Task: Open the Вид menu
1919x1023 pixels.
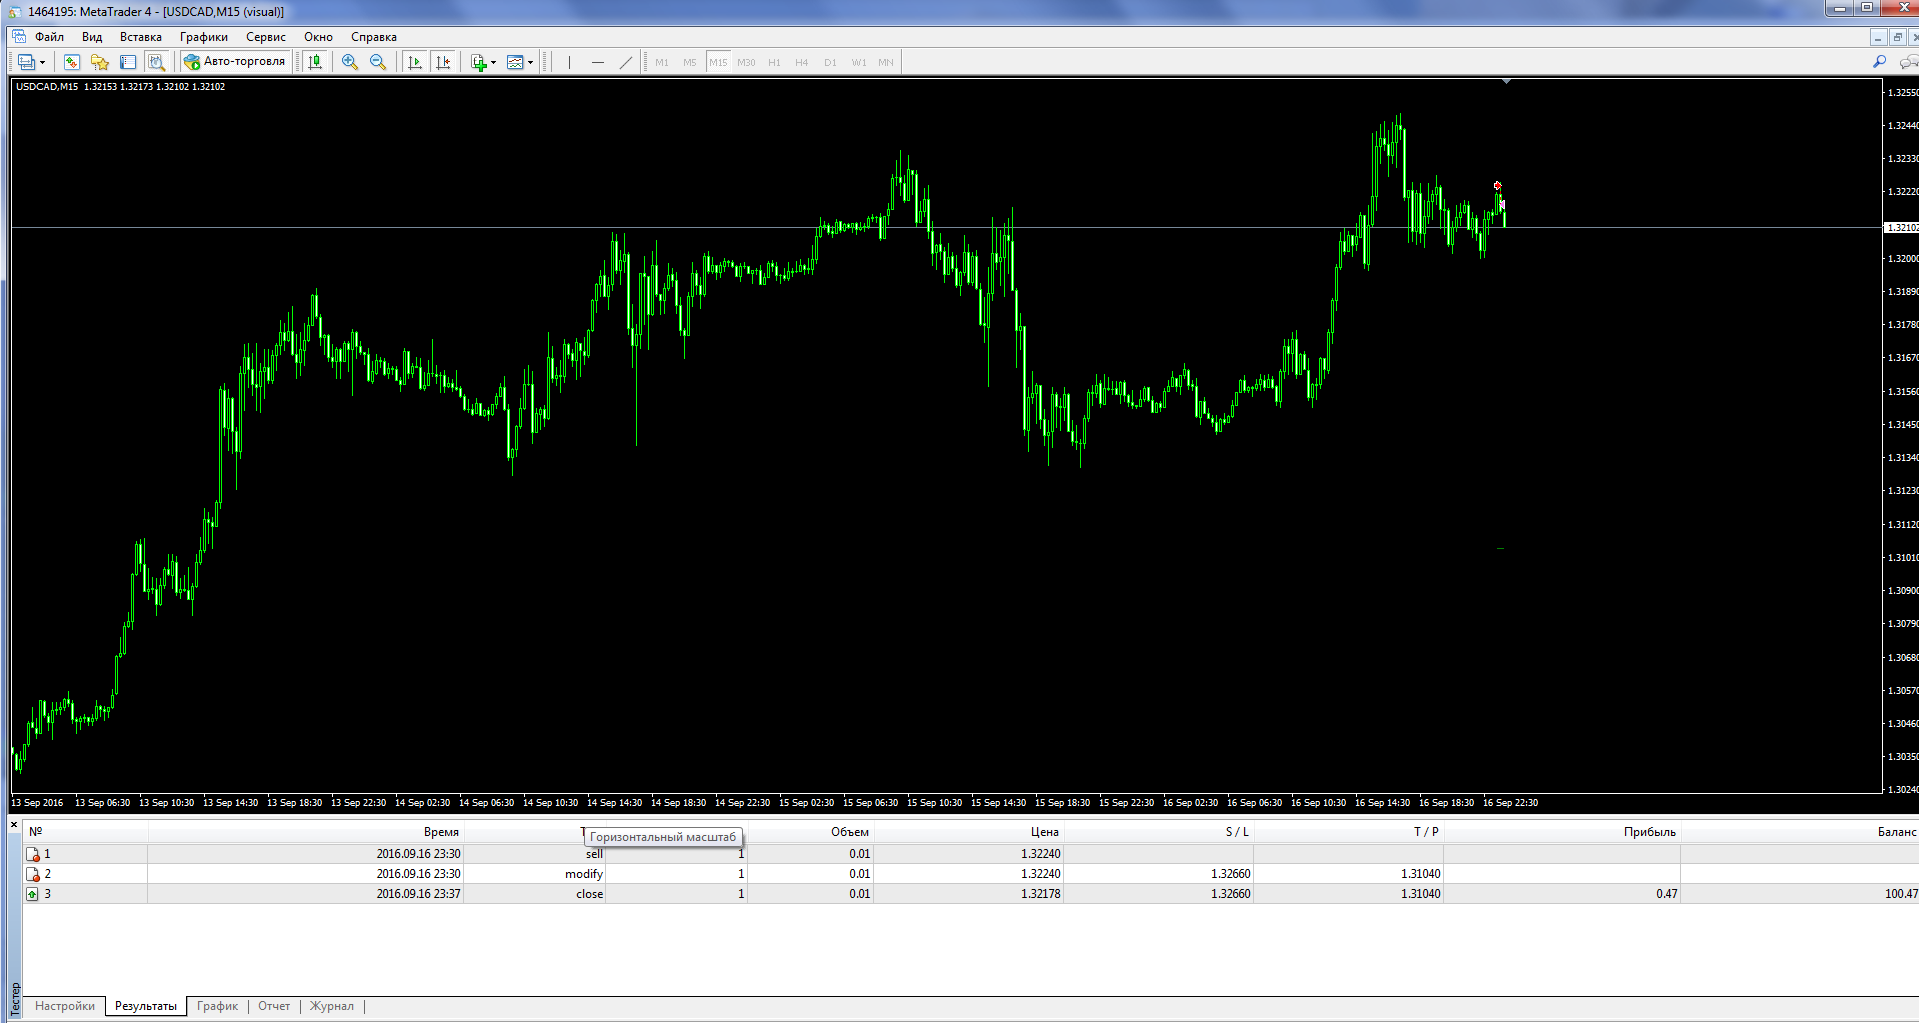Action: (92, 37)
